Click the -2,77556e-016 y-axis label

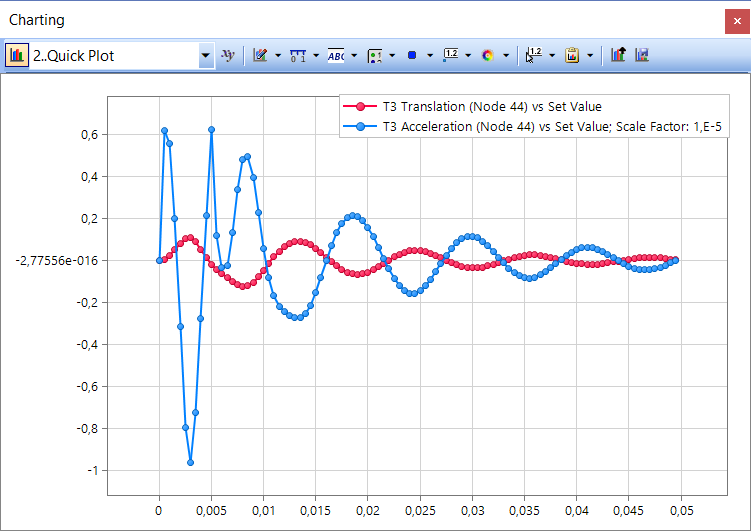57,261
